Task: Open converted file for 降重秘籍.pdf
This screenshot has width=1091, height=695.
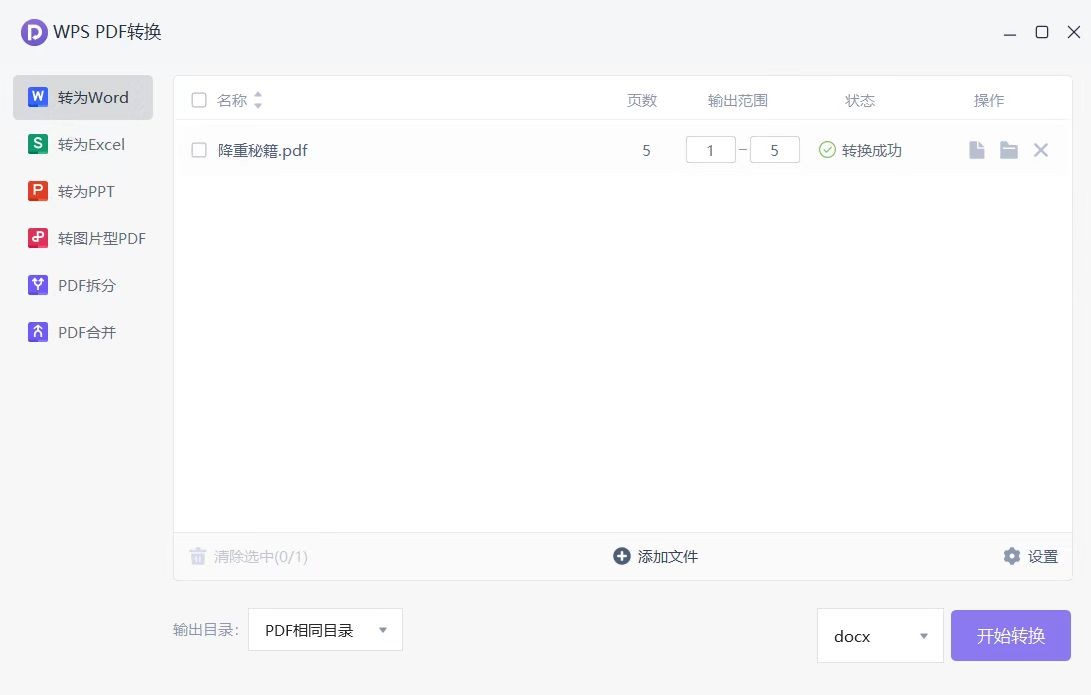Action: pyautogui.click(x=977, y=150)
